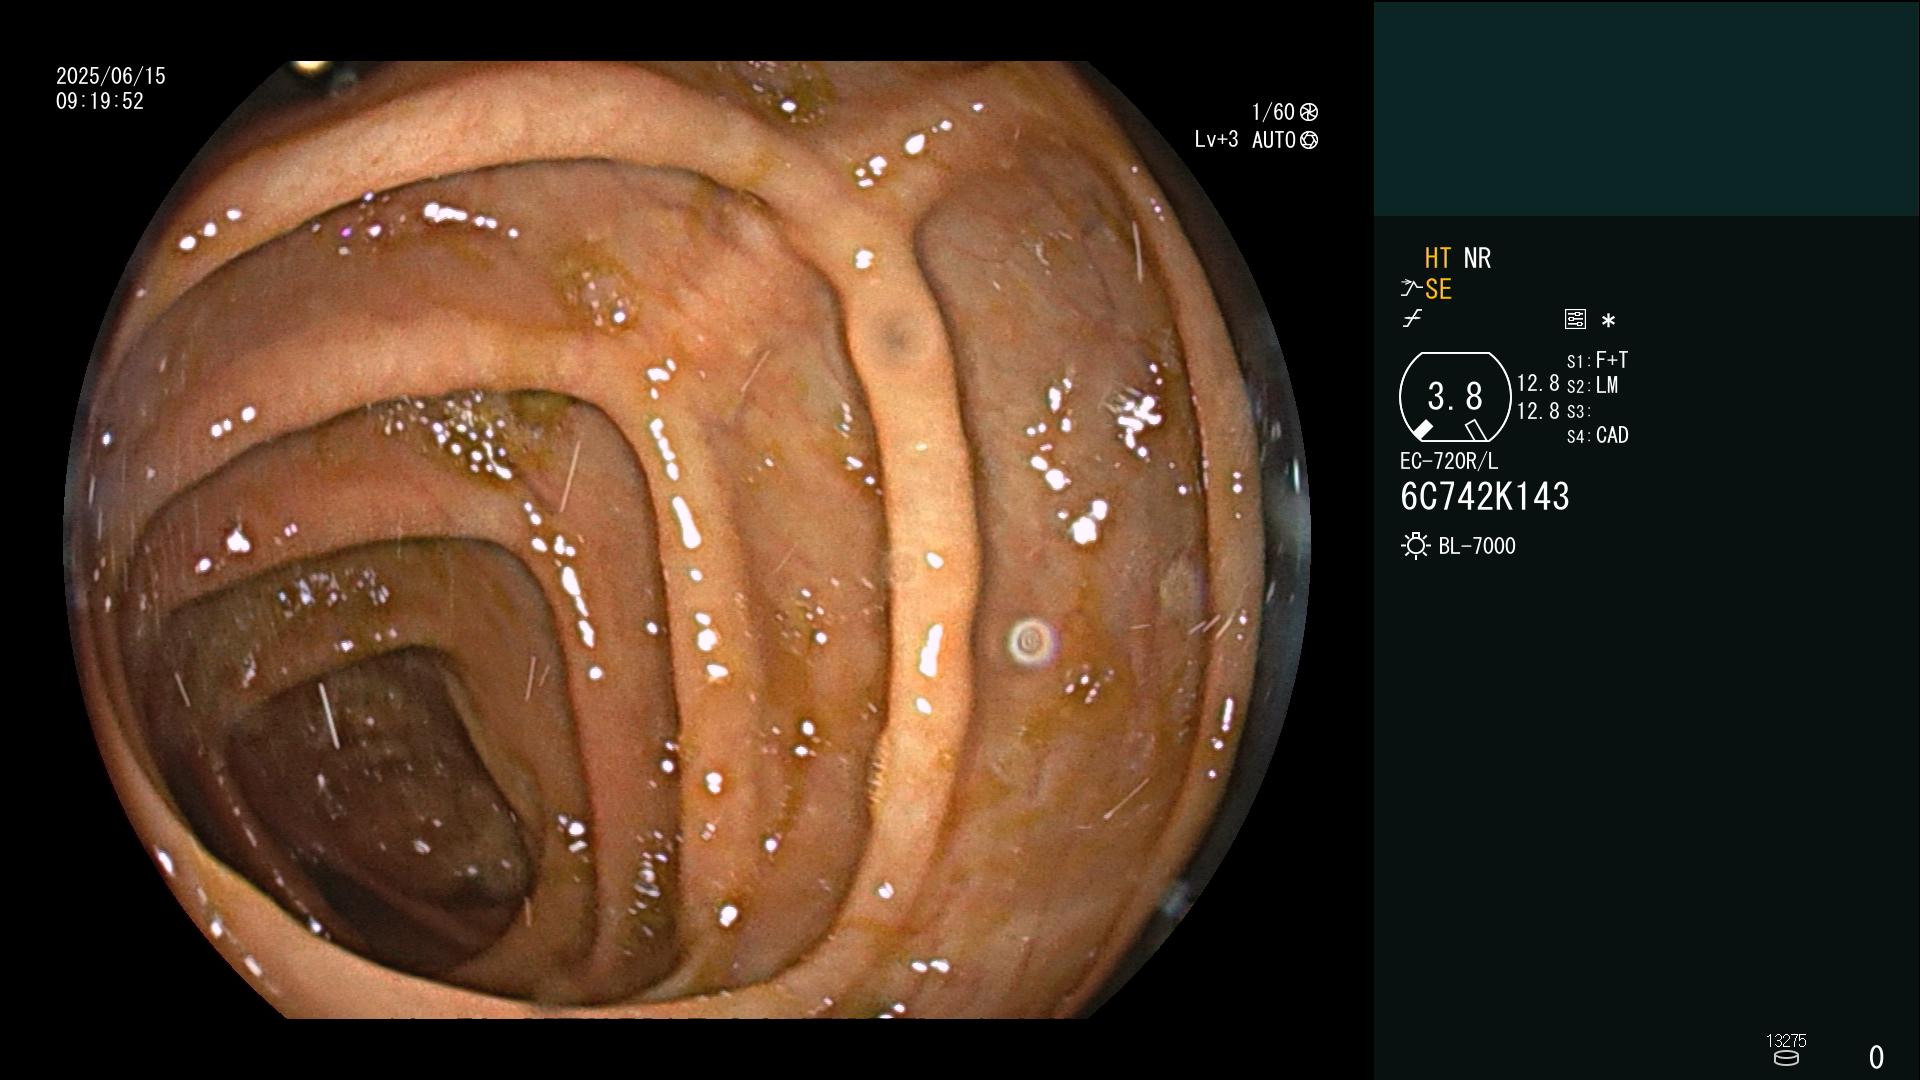Click the S2 switch LM assignment
The image size is (1920, 1080).
point(1593,385)
